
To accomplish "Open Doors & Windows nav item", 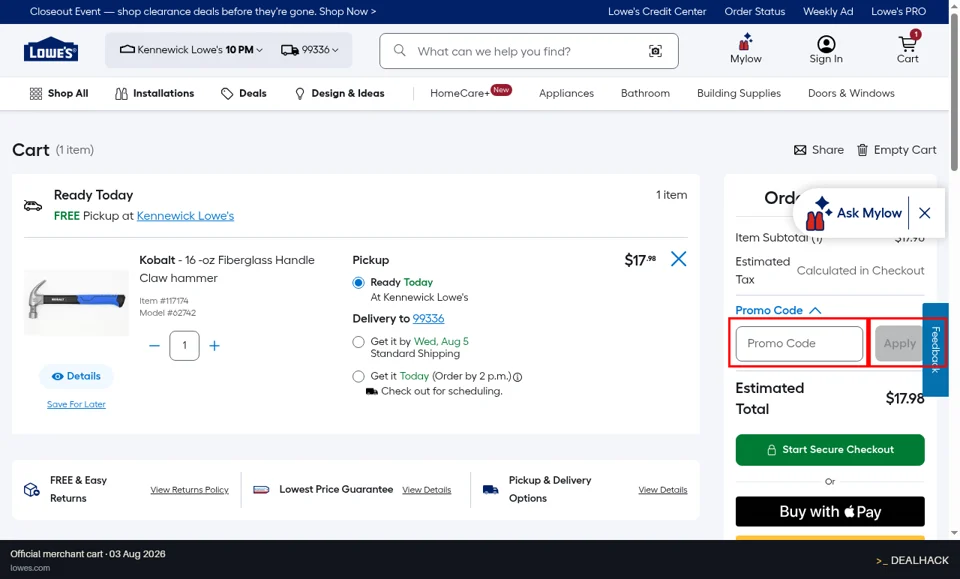I will (851, 94).
